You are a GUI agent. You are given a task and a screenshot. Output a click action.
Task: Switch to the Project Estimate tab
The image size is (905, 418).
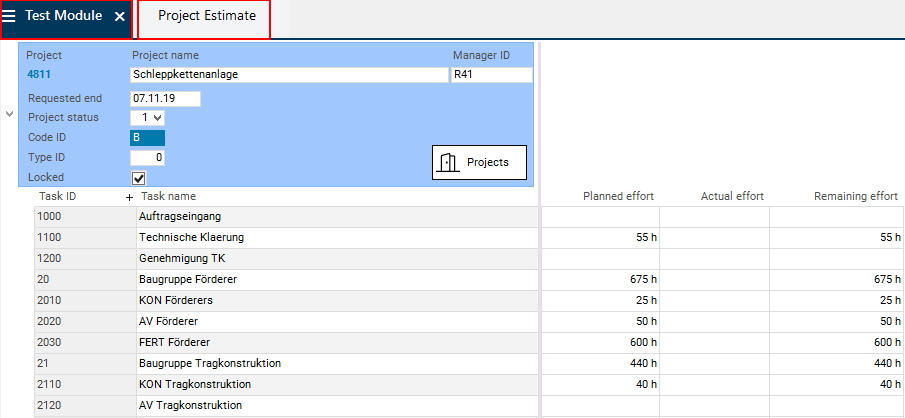(x=206, y=17)
